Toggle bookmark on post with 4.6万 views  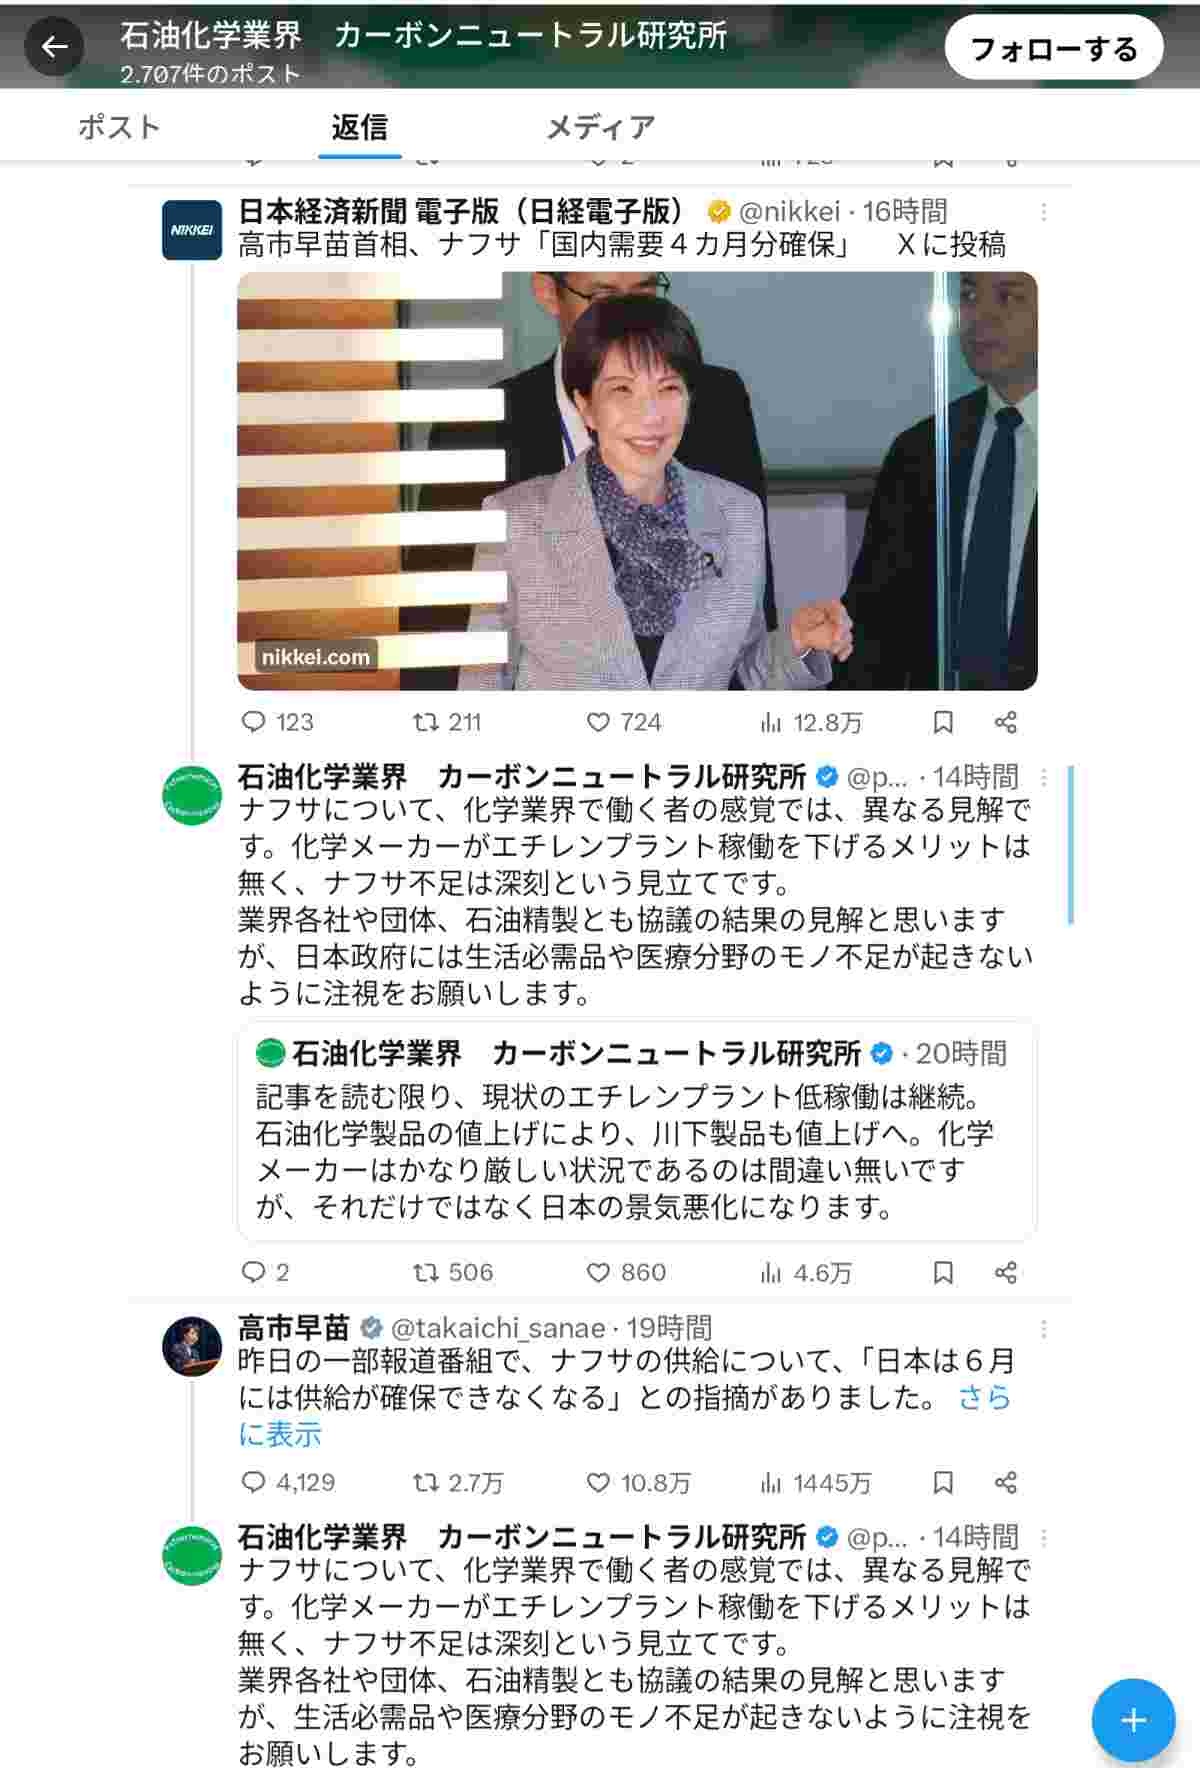942,1272
